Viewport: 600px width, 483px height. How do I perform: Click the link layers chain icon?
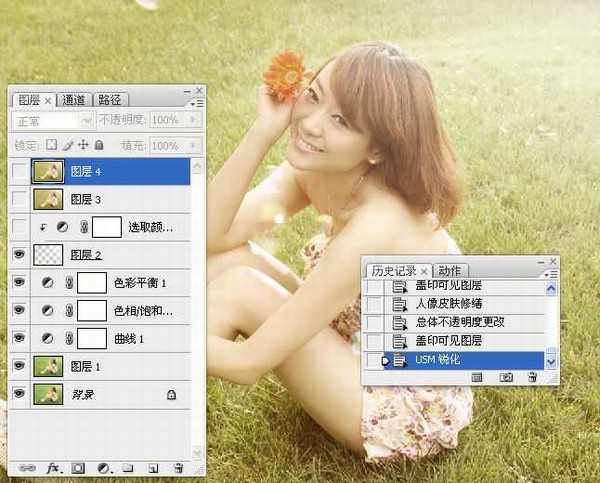pyautogui.click(x=26, y=468)
